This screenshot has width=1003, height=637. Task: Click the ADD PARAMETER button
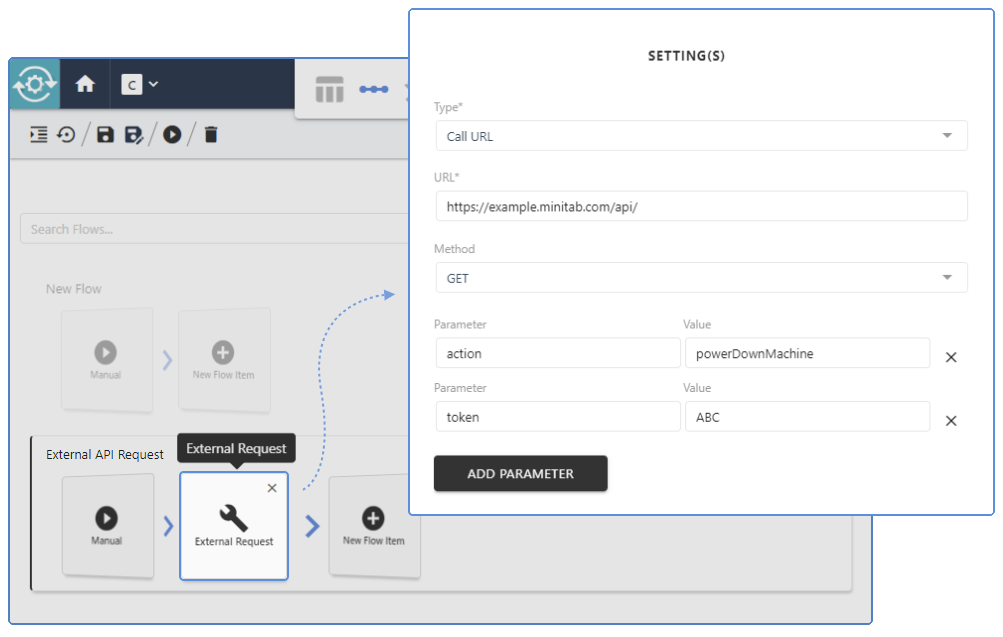(x=520, y=473)
